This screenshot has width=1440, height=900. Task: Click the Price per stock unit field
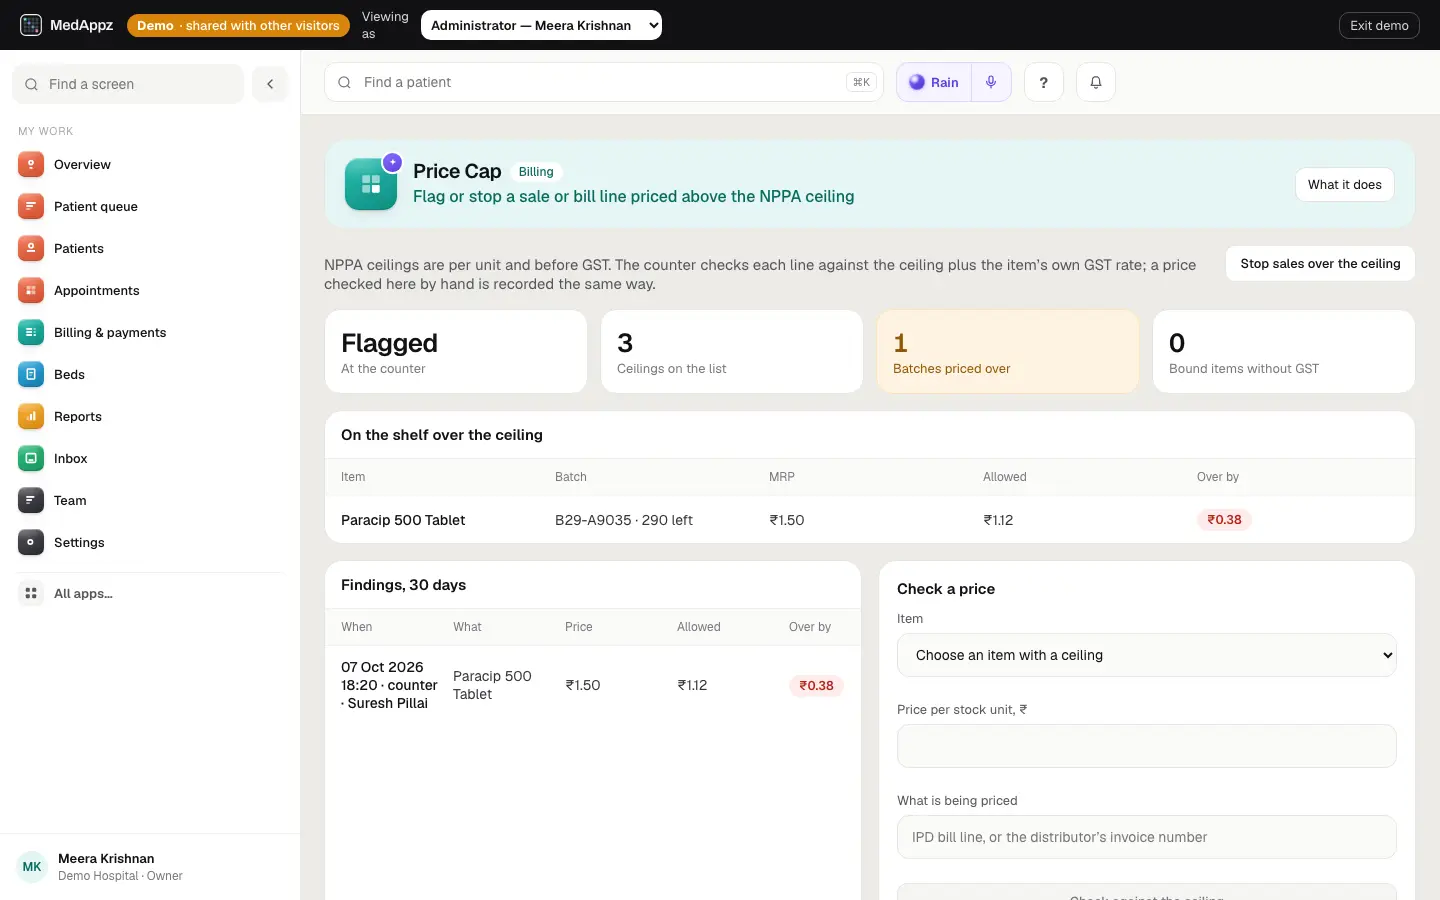[1147, 746]
